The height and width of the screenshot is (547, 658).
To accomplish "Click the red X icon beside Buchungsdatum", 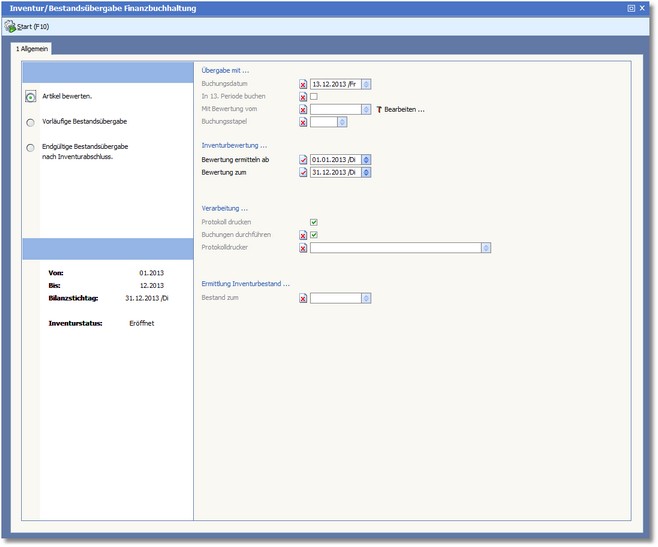I will point(303,85).
